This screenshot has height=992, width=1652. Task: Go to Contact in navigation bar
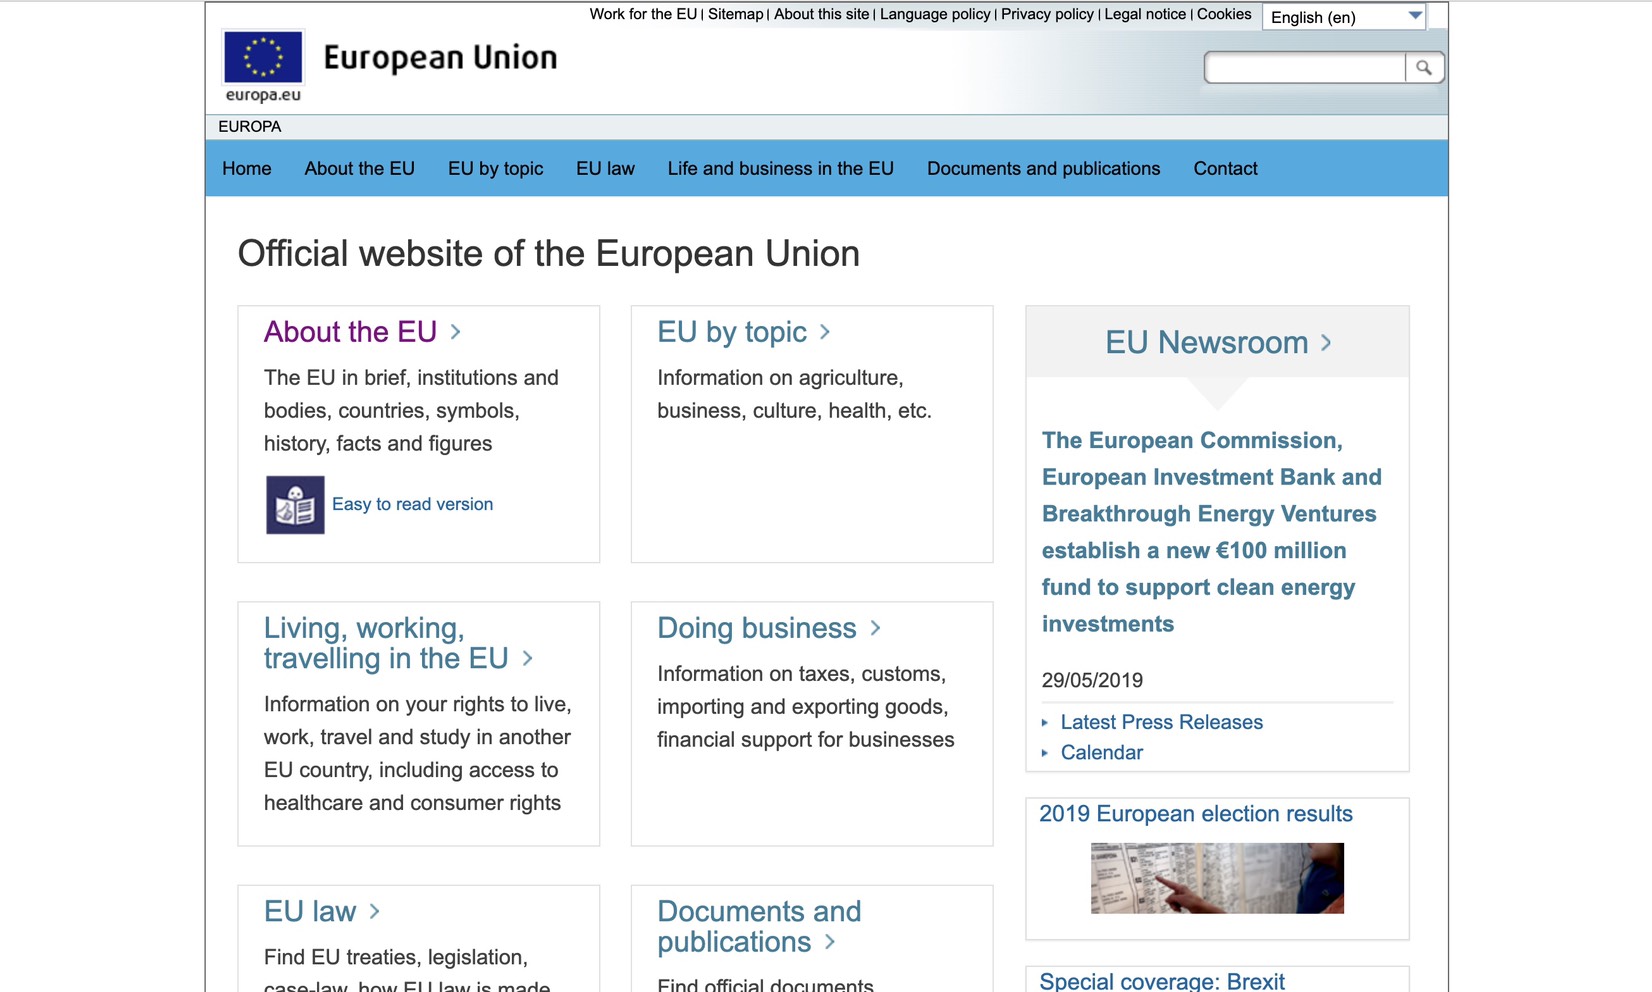[x=1226, y=169]
